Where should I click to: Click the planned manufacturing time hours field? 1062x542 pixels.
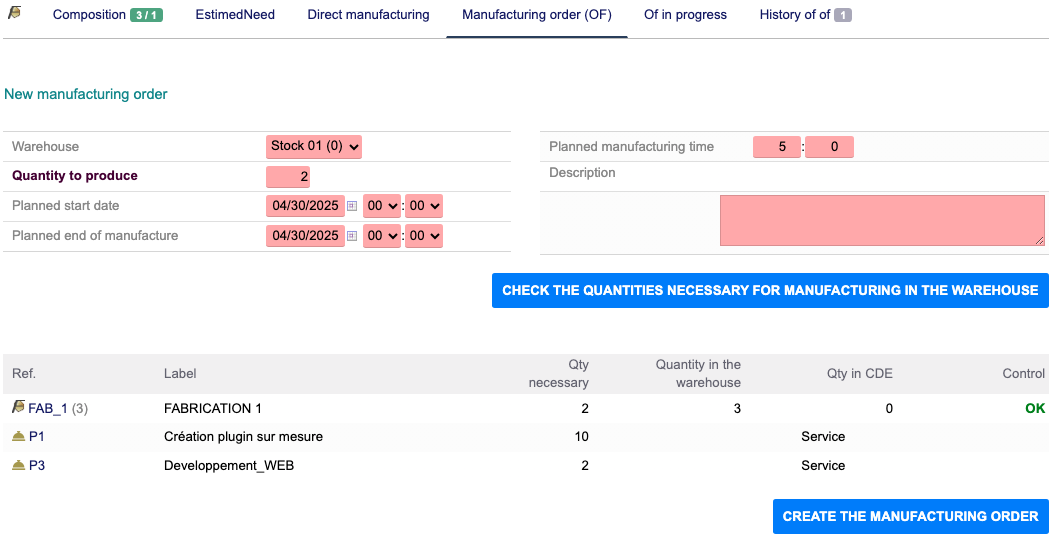pos(777,147)
